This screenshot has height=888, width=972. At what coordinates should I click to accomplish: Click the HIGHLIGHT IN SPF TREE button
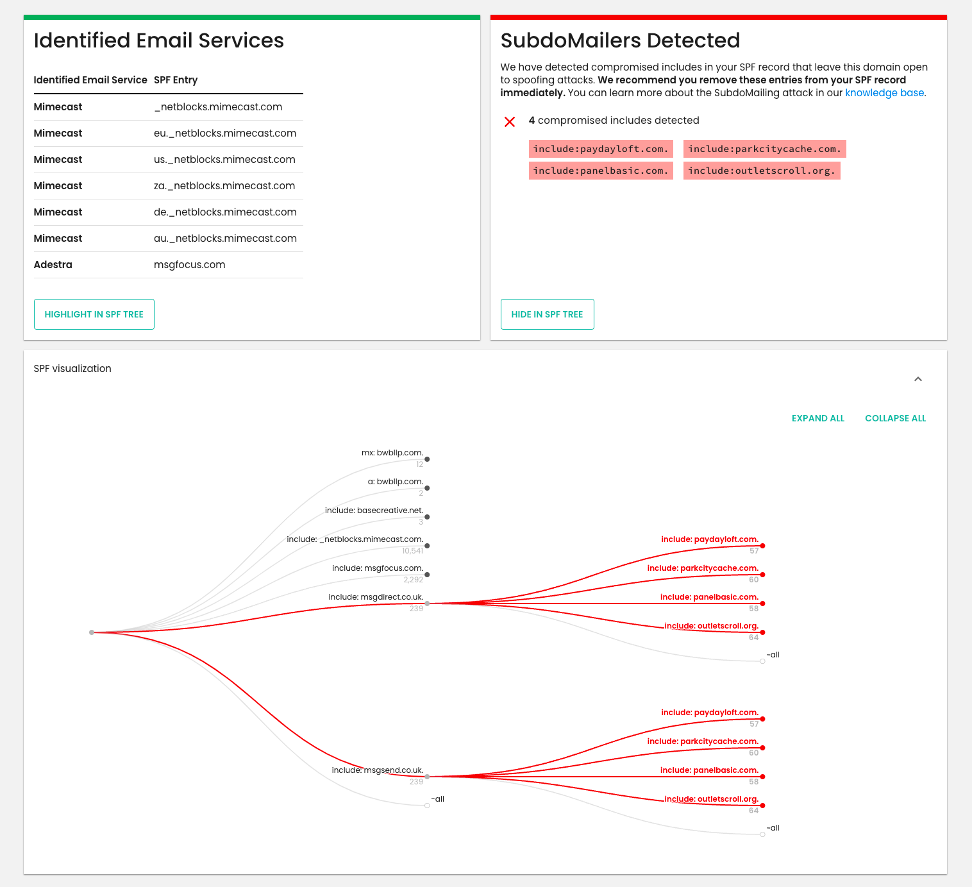pos(94,314)
